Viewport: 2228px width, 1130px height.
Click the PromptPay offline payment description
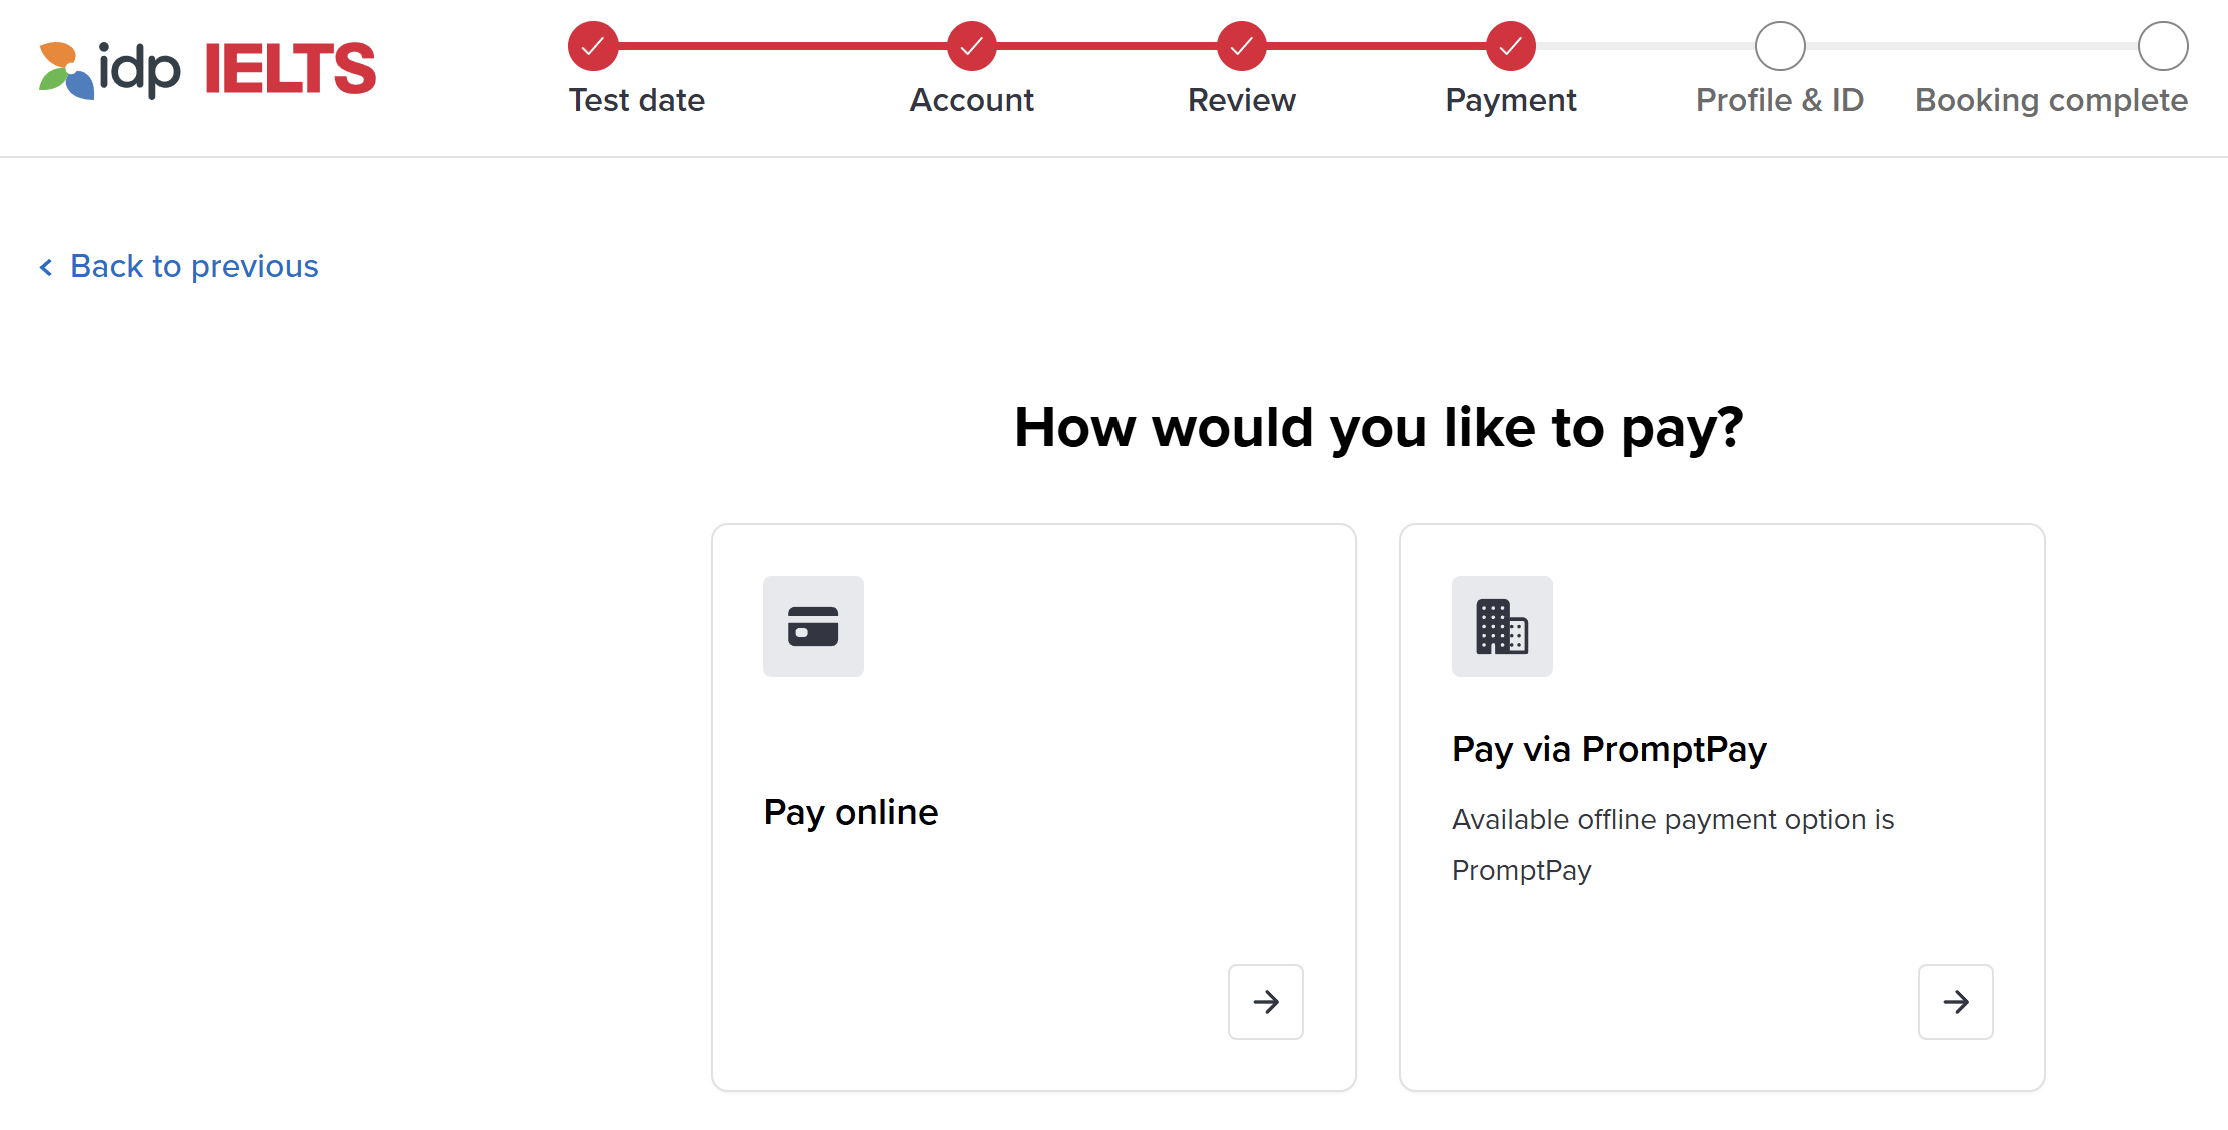(x=1673, y=844)
